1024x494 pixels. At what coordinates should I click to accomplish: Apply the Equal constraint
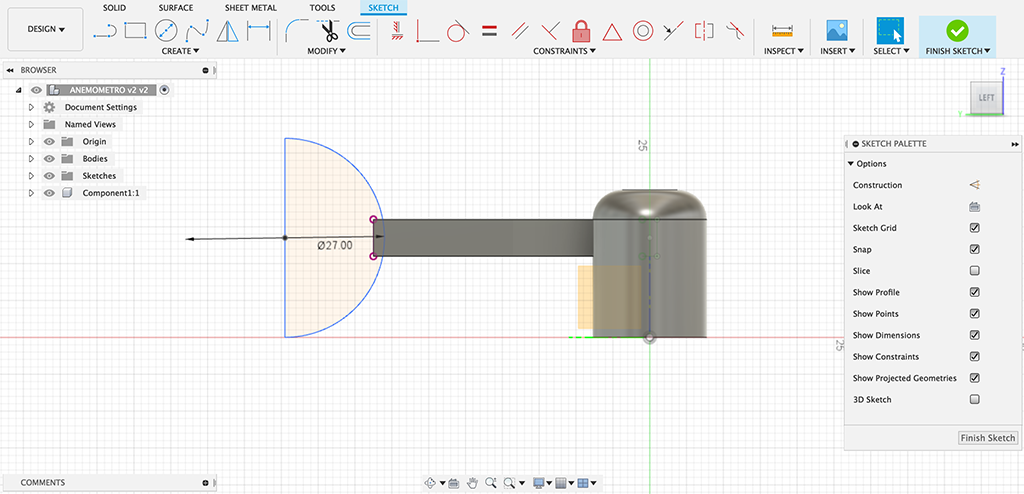(x=489, y=30)
